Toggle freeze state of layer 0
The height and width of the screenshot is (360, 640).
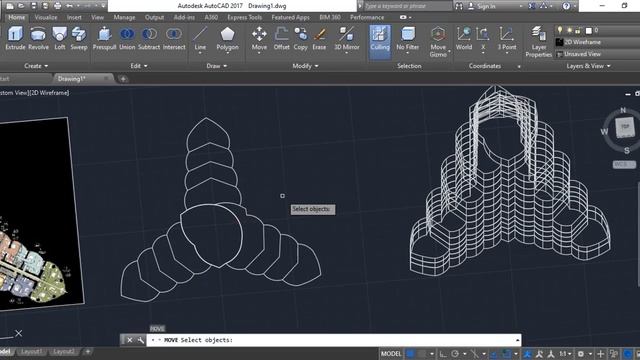click(569, 30)
